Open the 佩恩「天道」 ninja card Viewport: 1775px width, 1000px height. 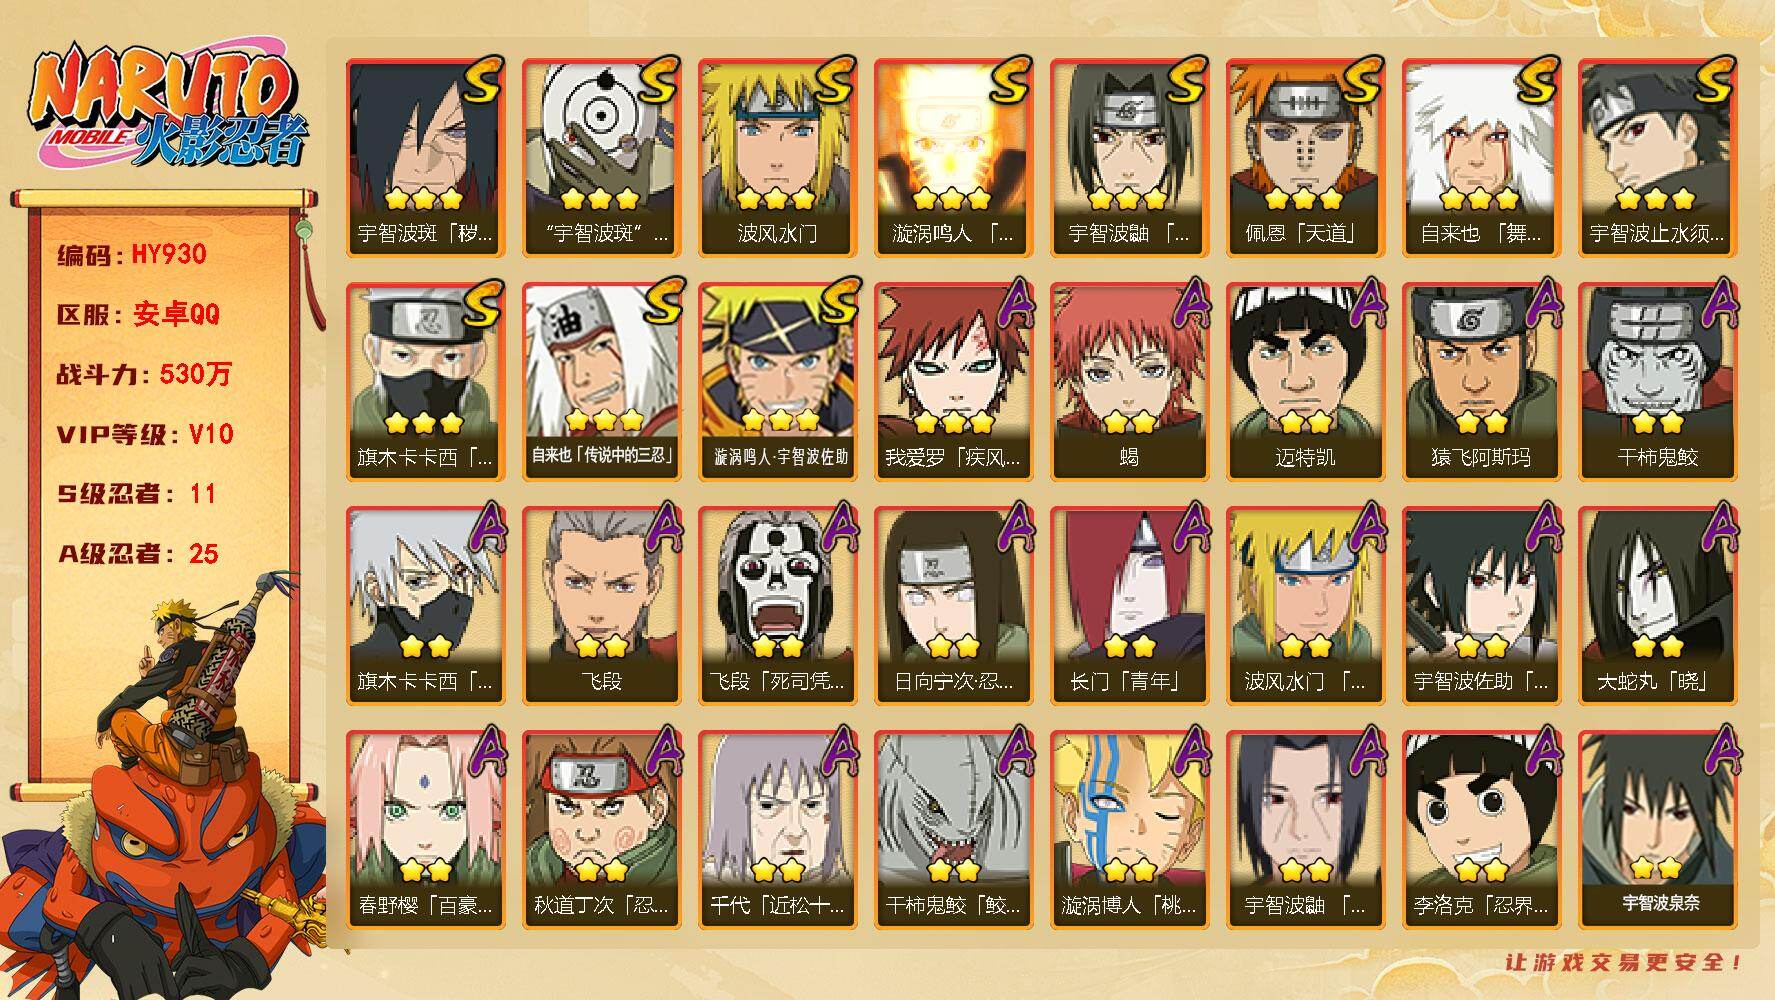pyautogui.click(x=1305, y=157)
